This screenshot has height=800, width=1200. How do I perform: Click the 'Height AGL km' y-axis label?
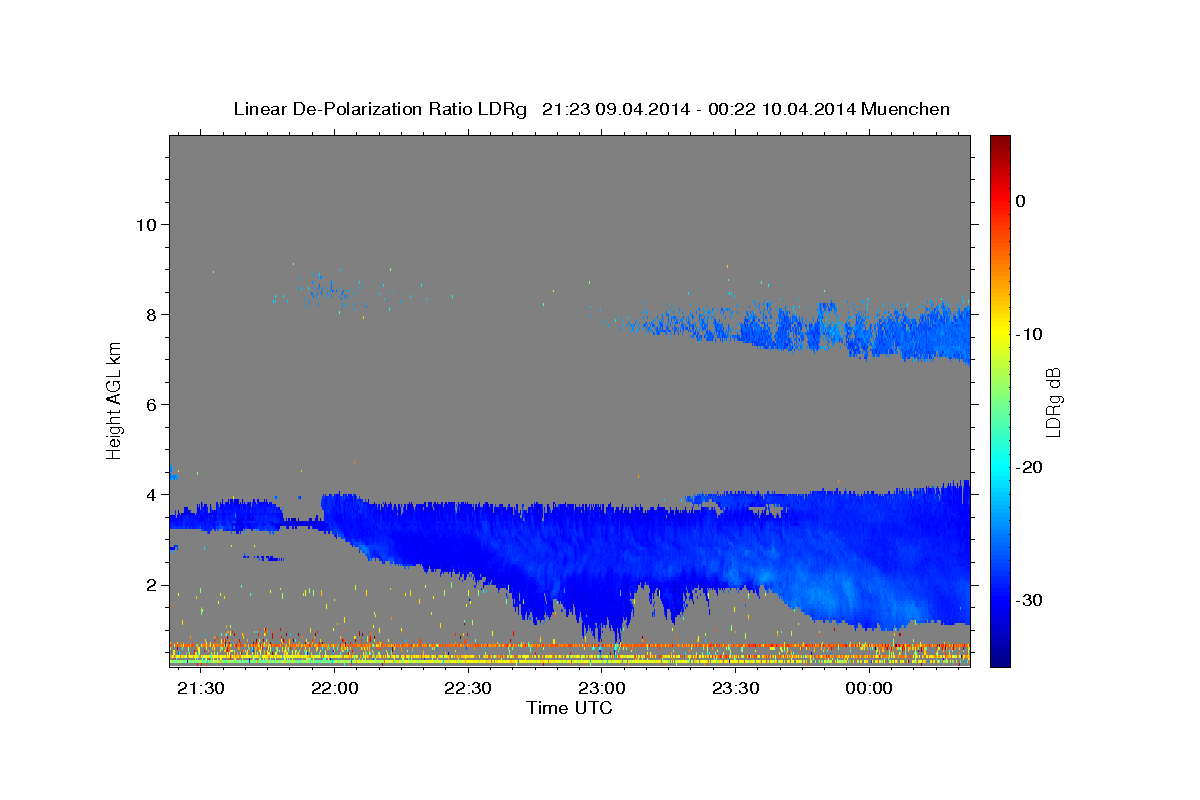pos(115,400)
